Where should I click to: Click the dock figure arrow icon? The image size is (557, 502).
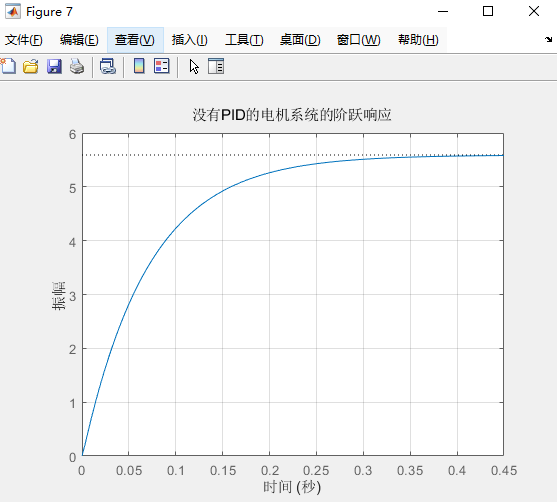click(x=548, y=39)
